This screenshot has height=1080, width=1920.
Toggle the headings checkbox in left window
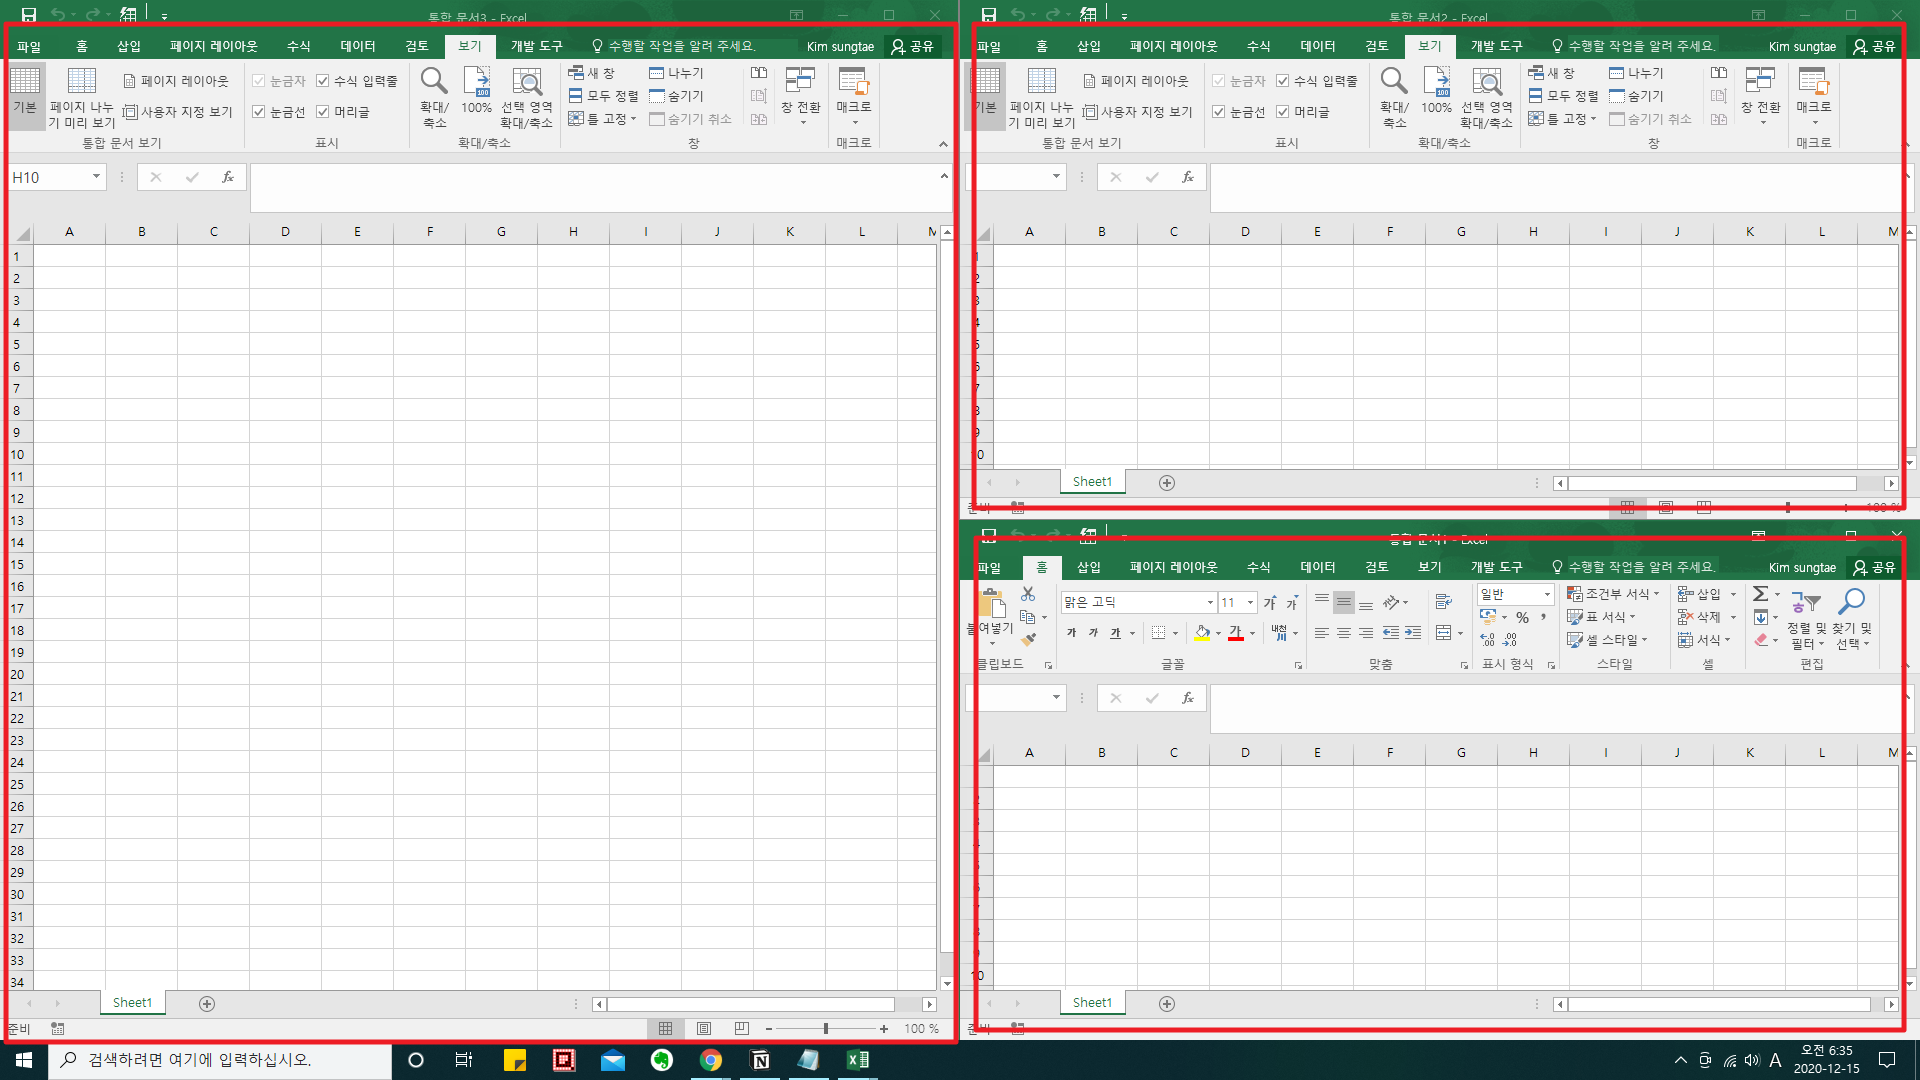coord(323,112)
